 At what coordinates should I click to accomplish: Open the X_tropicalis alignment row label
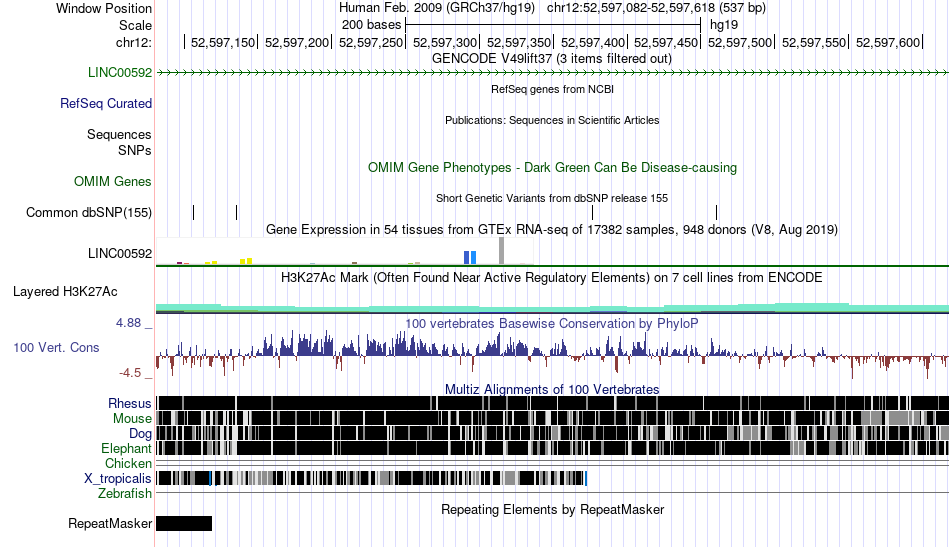click(x=118, y=479)
